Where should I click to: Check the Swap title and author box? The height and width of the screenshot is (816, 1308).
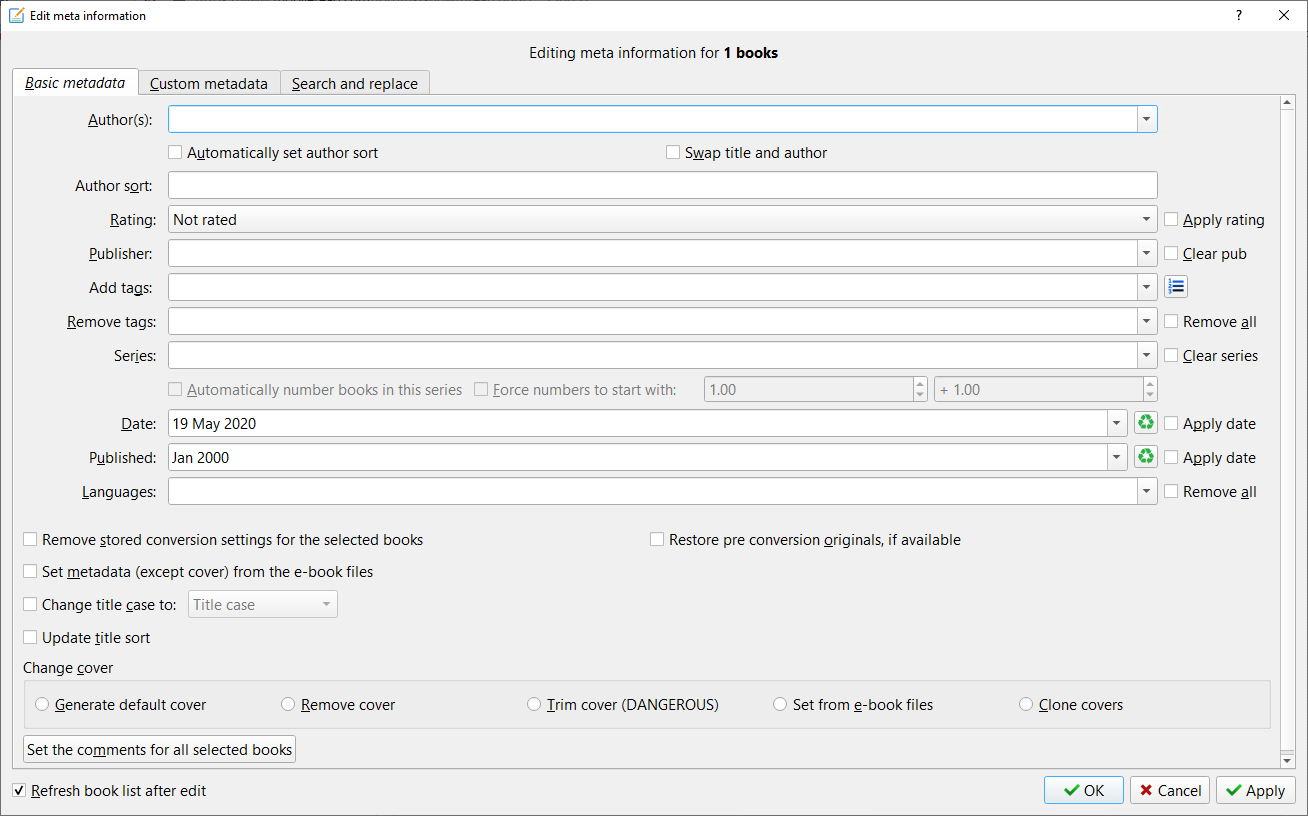pos(673,153)
